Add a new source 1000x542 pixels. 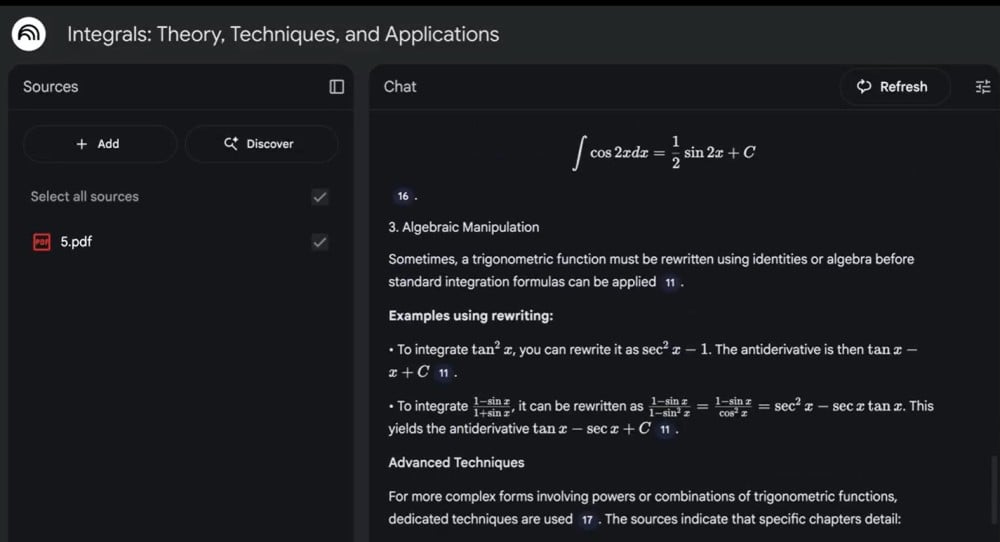pos(98,144)
